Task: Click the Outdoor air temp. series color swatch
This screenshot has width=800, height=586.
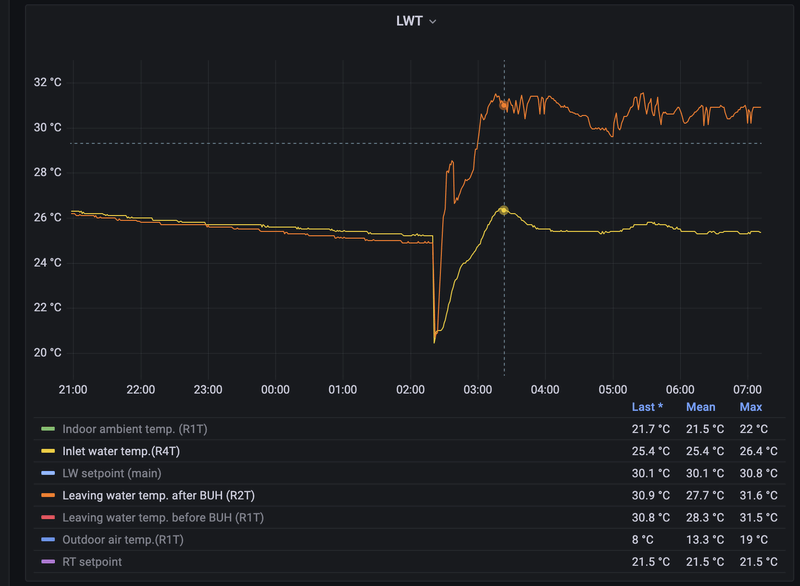Action: pyautogui.click(x=48, y=540)
